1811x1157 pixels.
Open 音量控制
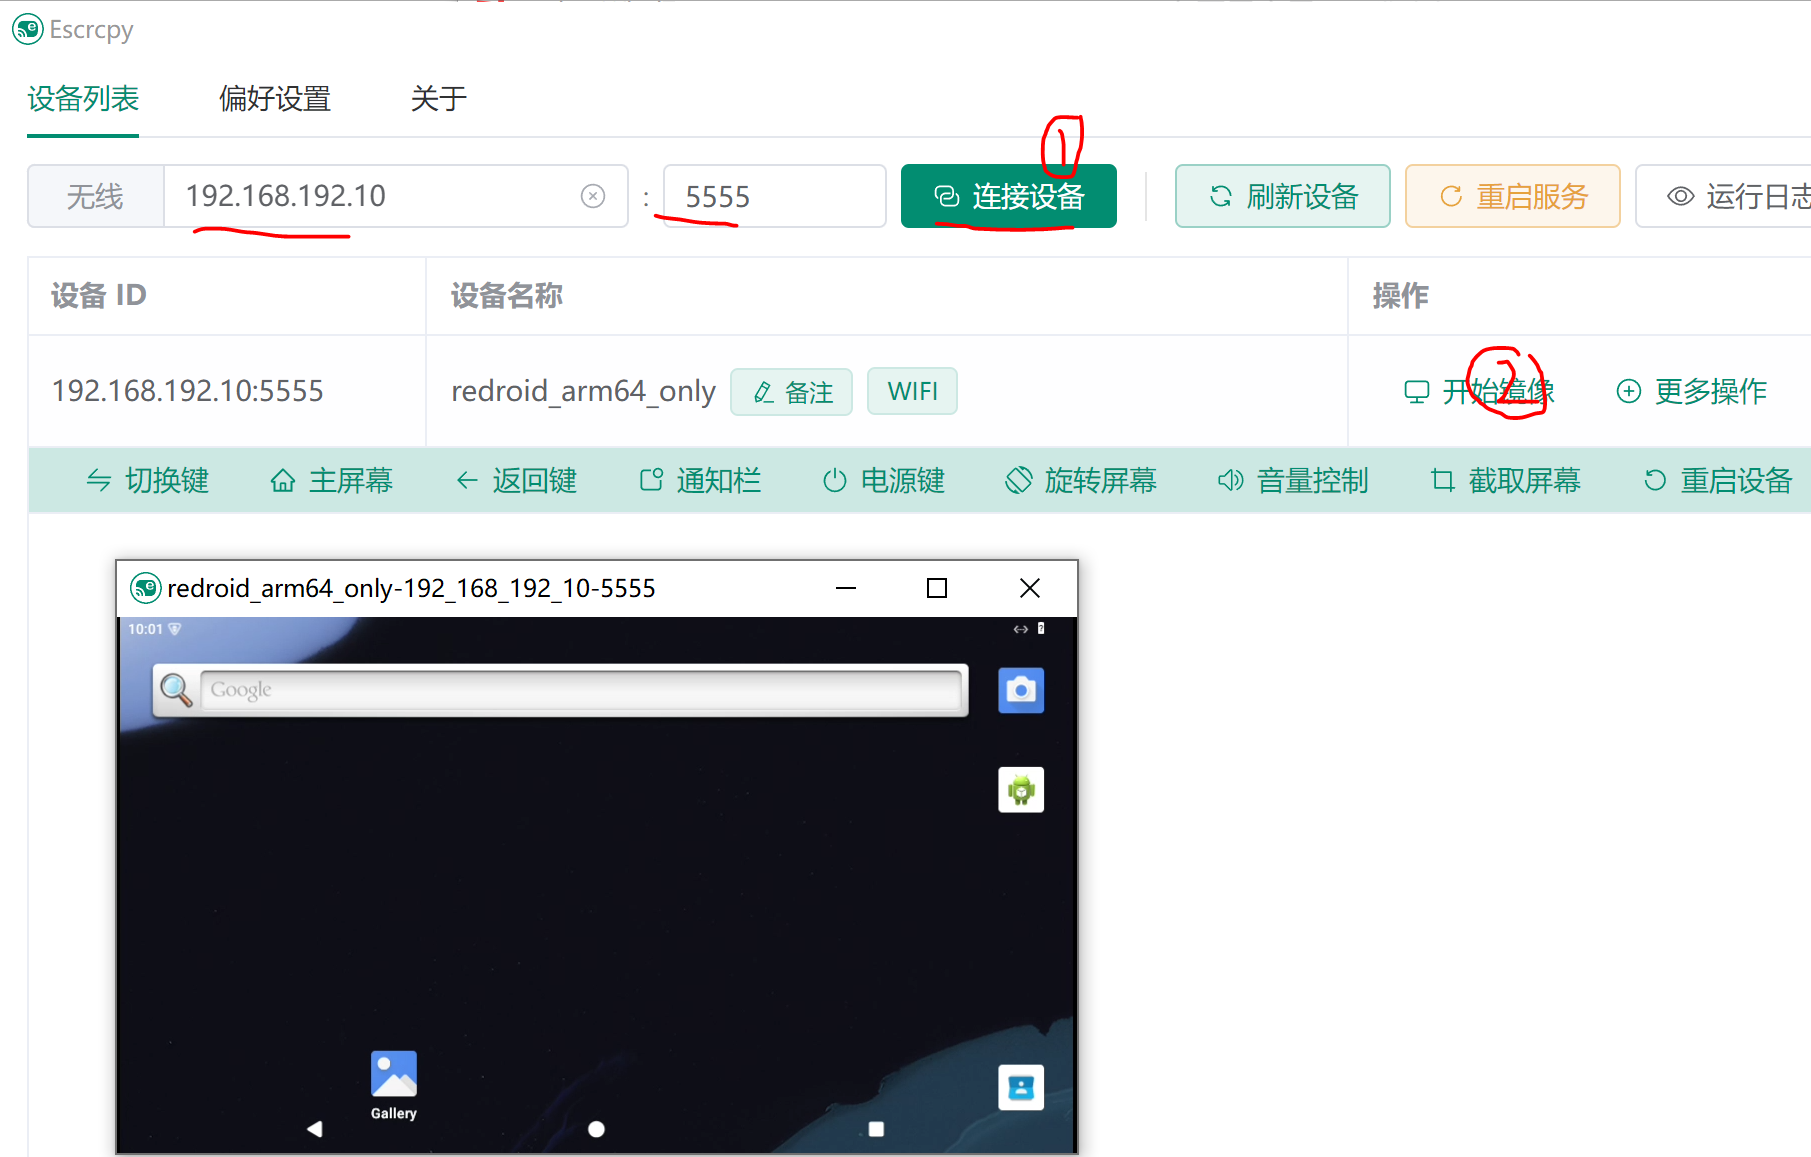point(1292,480)
